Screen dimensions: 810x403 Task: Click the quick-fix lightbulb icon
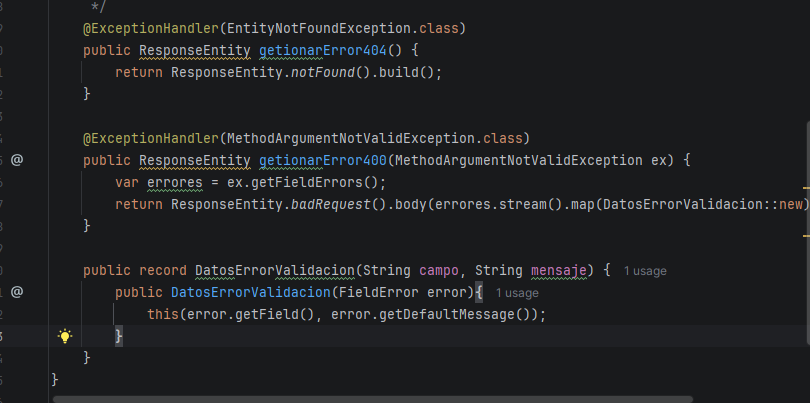click(x=65, y=336)
